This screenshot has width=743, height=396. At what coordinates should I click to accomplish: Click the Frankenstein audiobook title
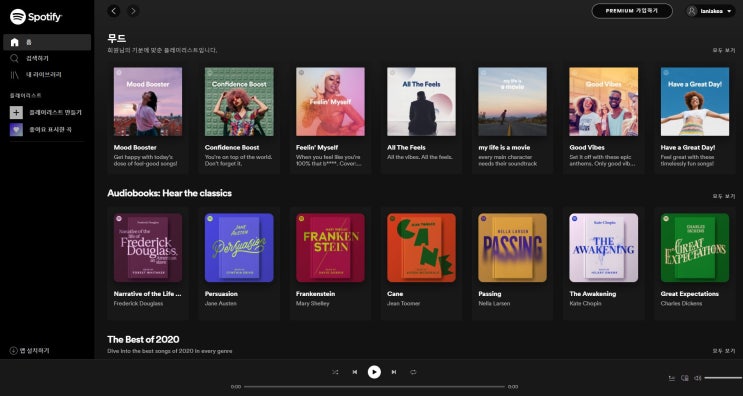point(316,294)
